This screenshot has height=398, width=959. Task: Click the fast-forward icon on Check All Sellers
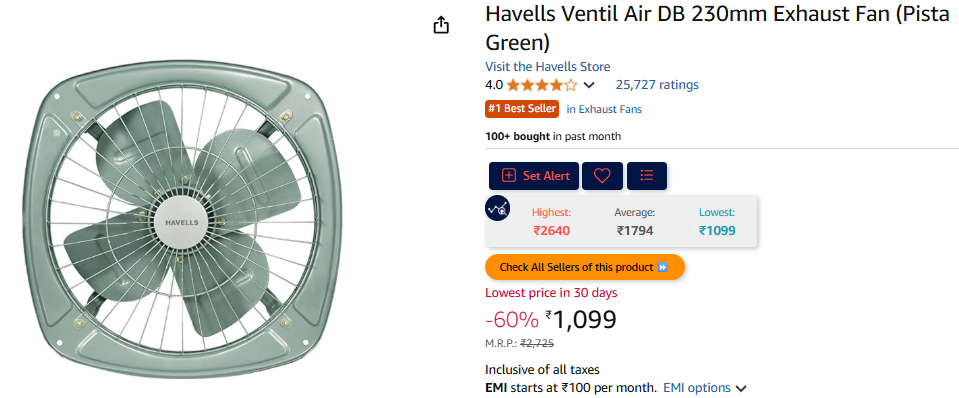[x=662, y=267]
